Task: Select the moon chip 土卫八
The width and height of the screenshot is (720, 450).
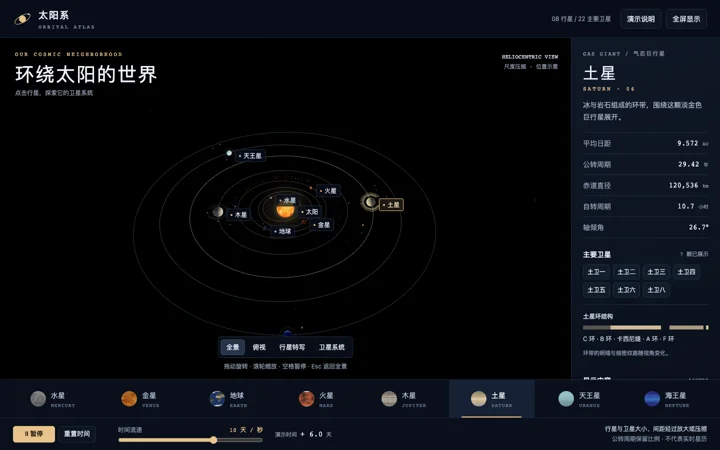Action: [x=656, y=290]
